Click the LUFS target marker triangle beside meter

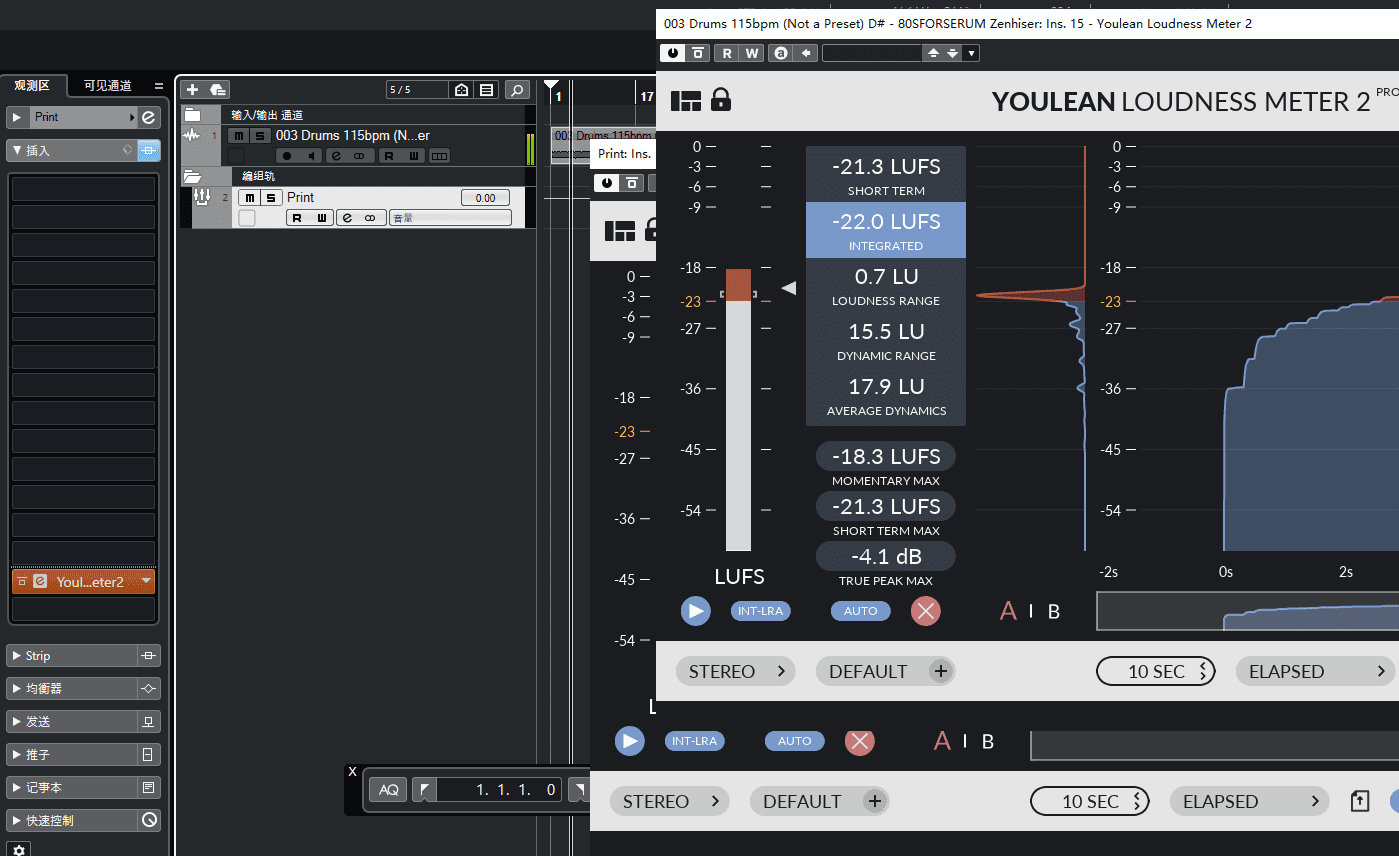tap(789, 288)
